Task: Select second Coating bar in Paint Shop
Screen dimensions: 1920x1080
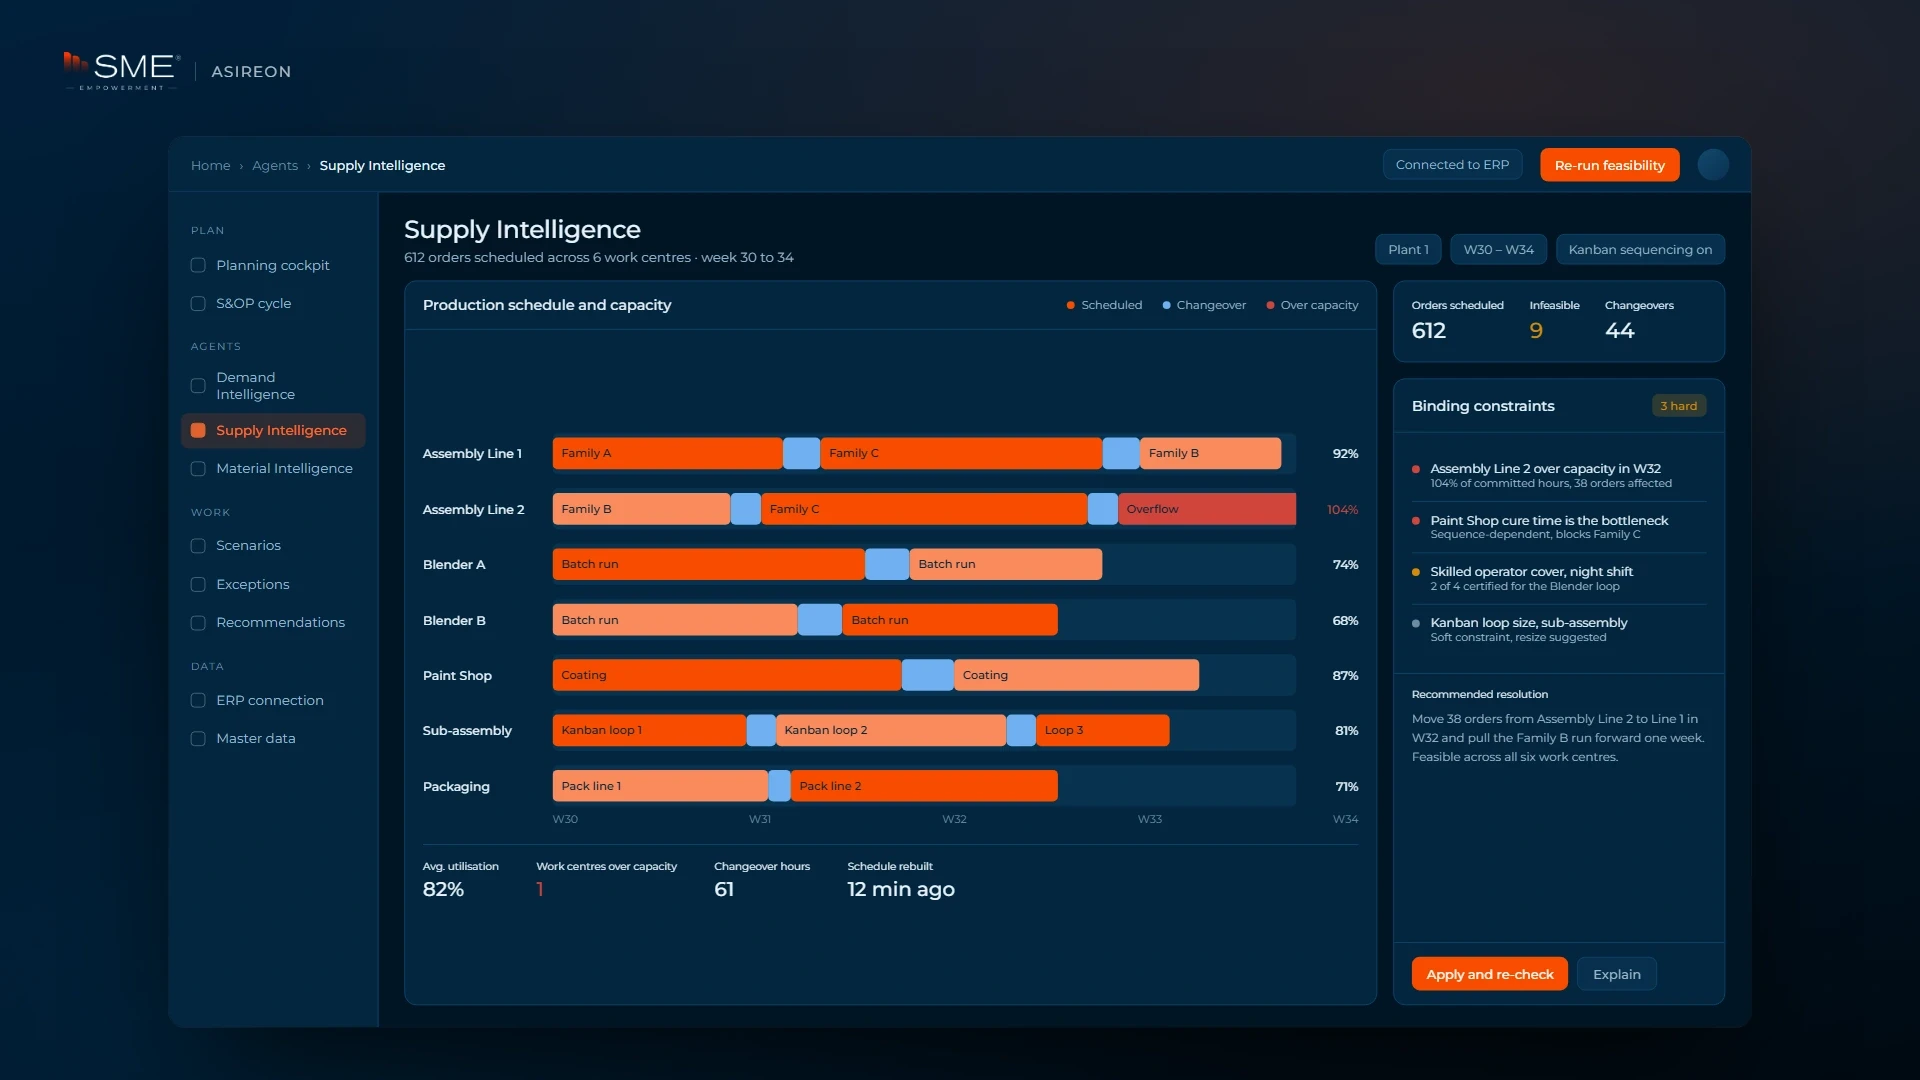Action: tap(1076, 675)
